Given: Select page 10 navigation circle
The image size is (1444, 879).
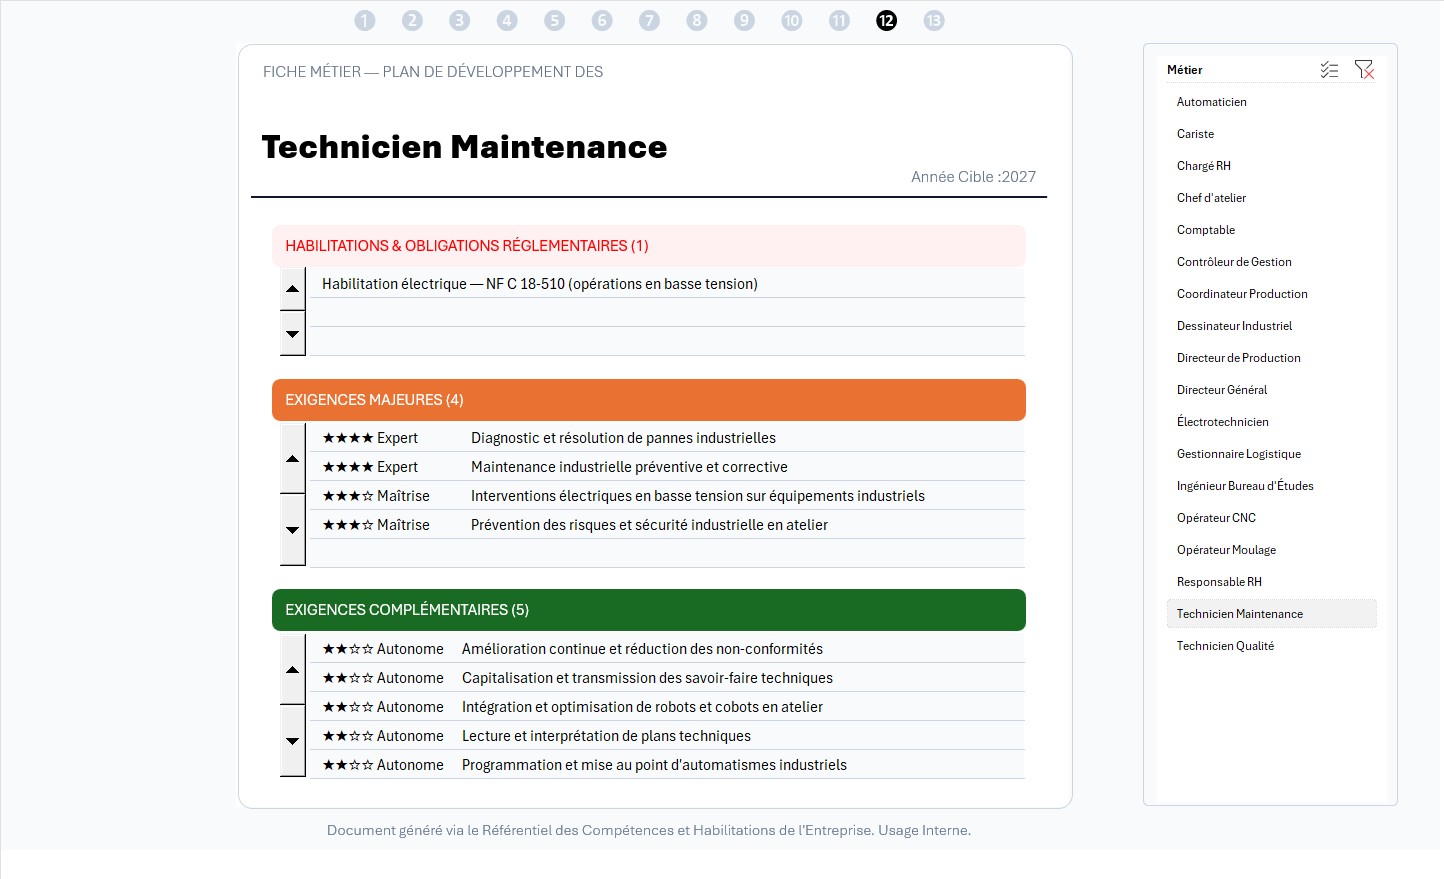Looking at the screenshot, I should coord(792,20).
